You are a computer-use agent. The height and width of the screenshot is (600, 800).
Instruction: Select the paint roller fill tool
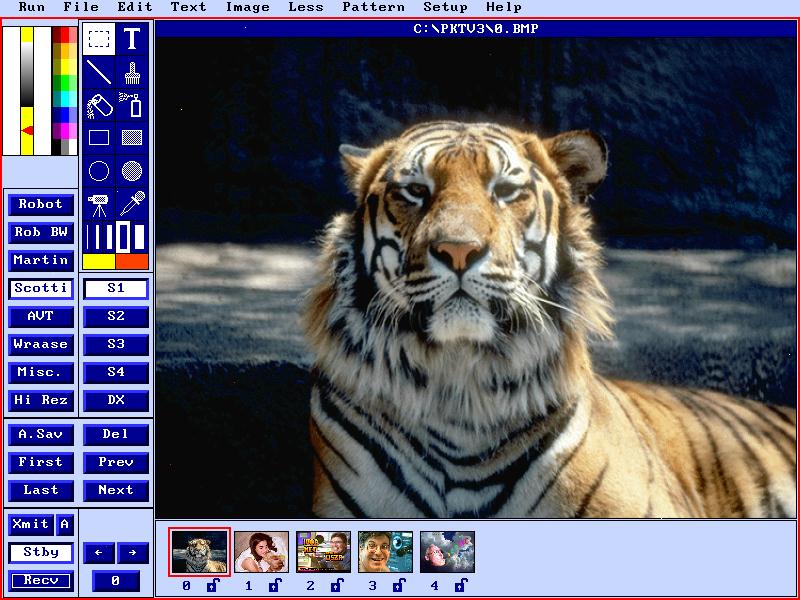click(x=99, y=105)
